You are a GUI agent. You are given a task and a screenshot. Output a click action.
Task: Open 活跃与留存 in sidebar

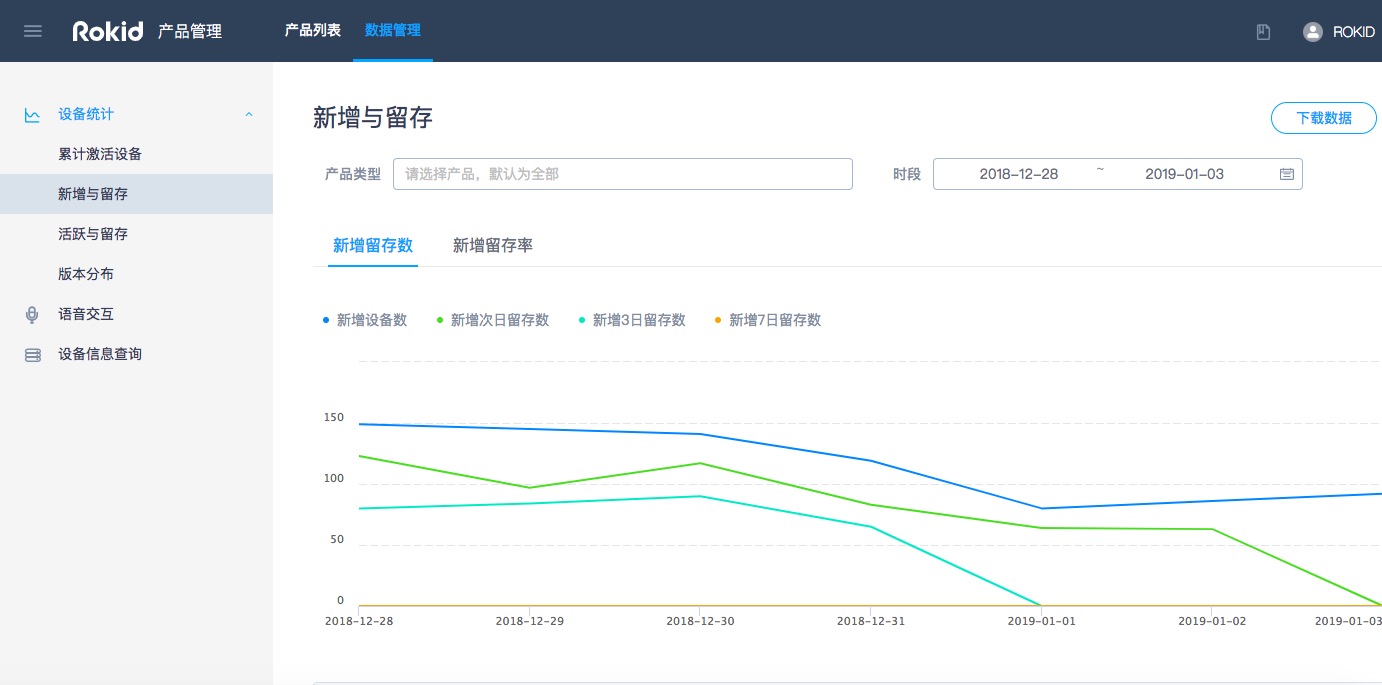pyautogui.click(x=93, y=234)
